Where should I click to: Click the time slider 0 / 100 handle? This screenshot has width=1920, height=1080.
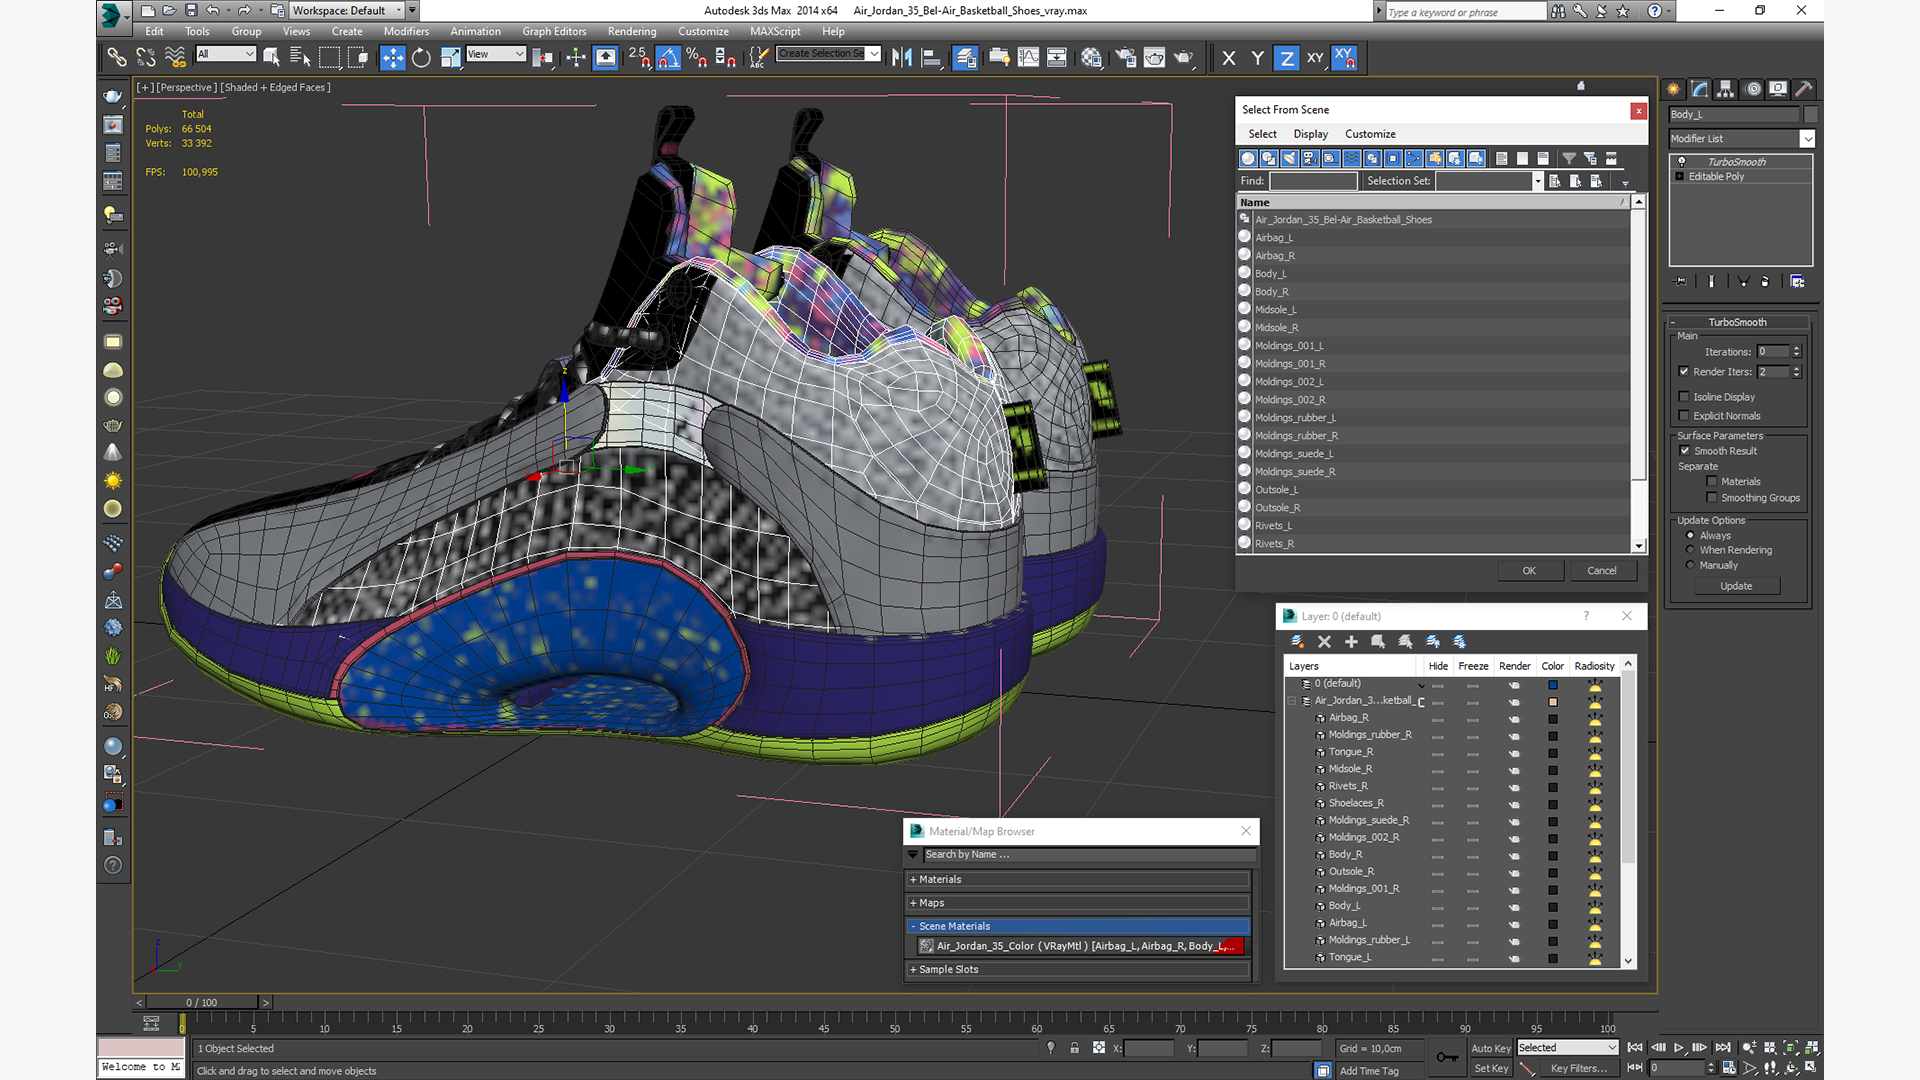tap(202, 1003)
